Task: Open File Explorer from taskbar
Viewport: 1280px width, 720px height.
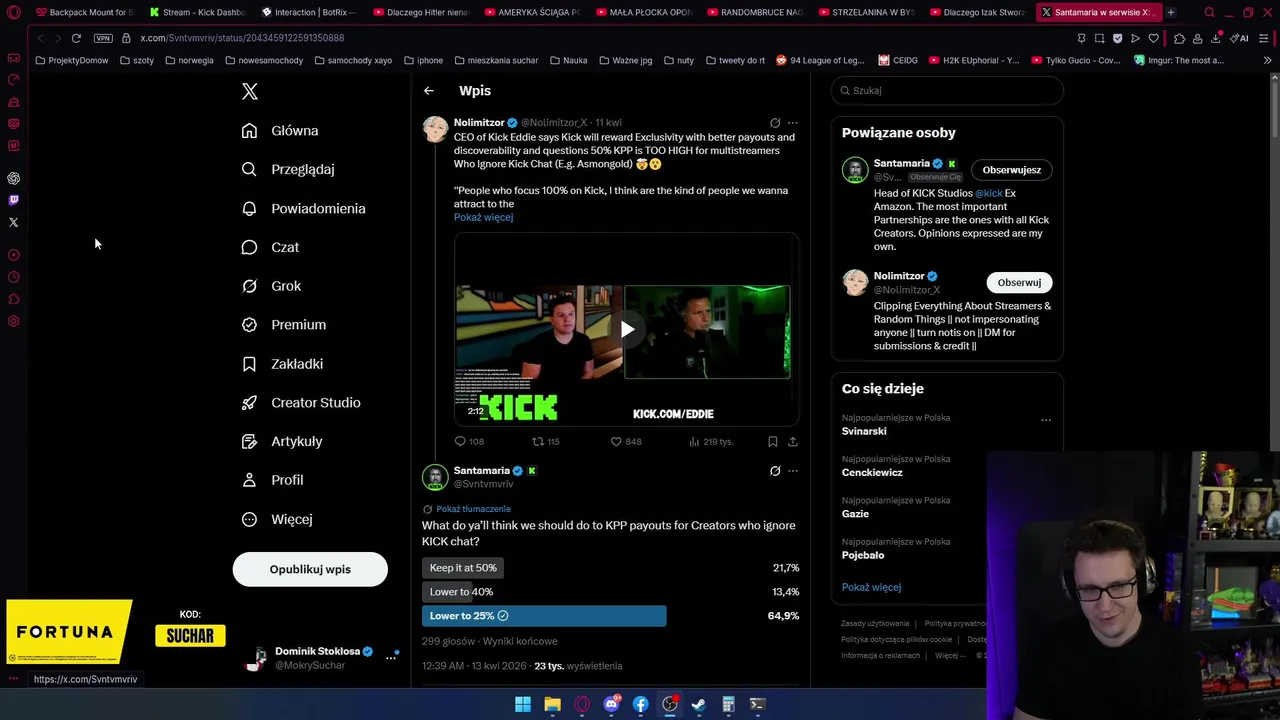Action: [x=552, y=704]
